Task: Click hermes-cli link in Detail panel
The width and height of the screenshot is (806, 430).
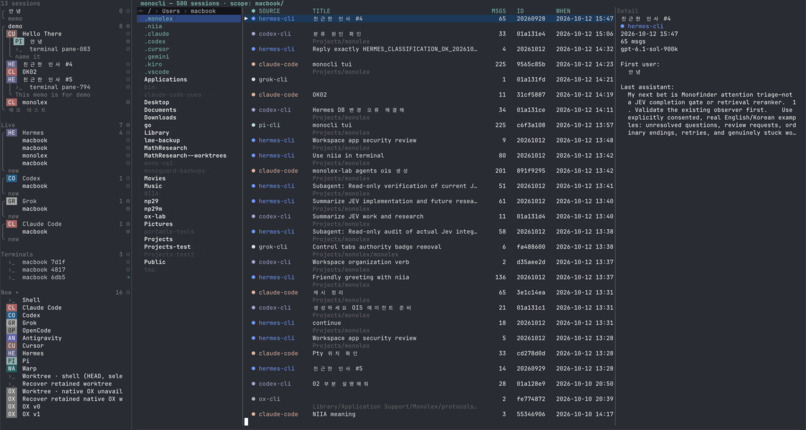Action: coord(646,26)
